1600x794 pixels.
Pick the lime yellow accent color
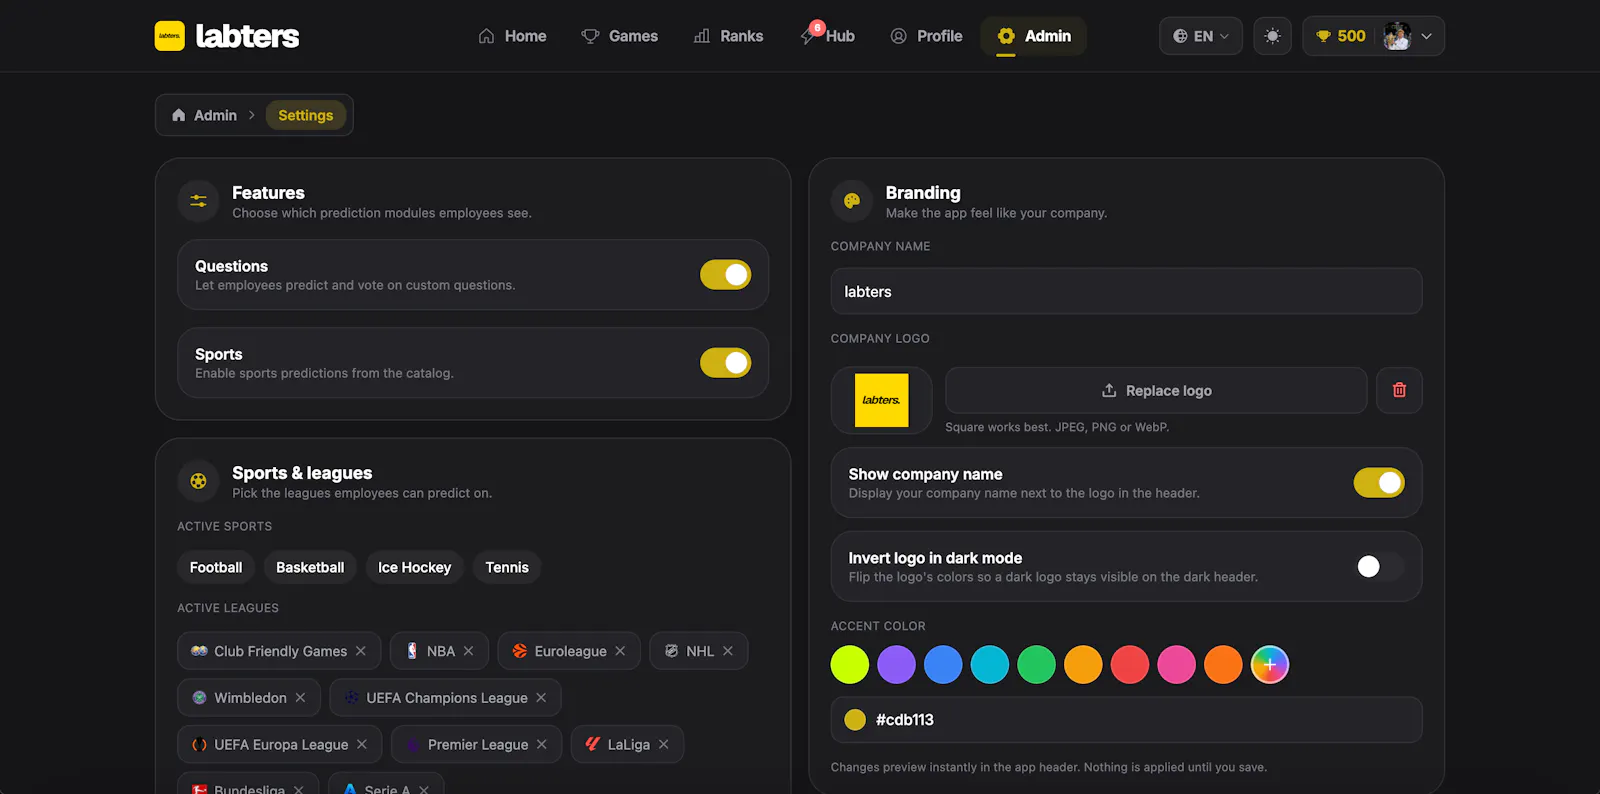850,665
